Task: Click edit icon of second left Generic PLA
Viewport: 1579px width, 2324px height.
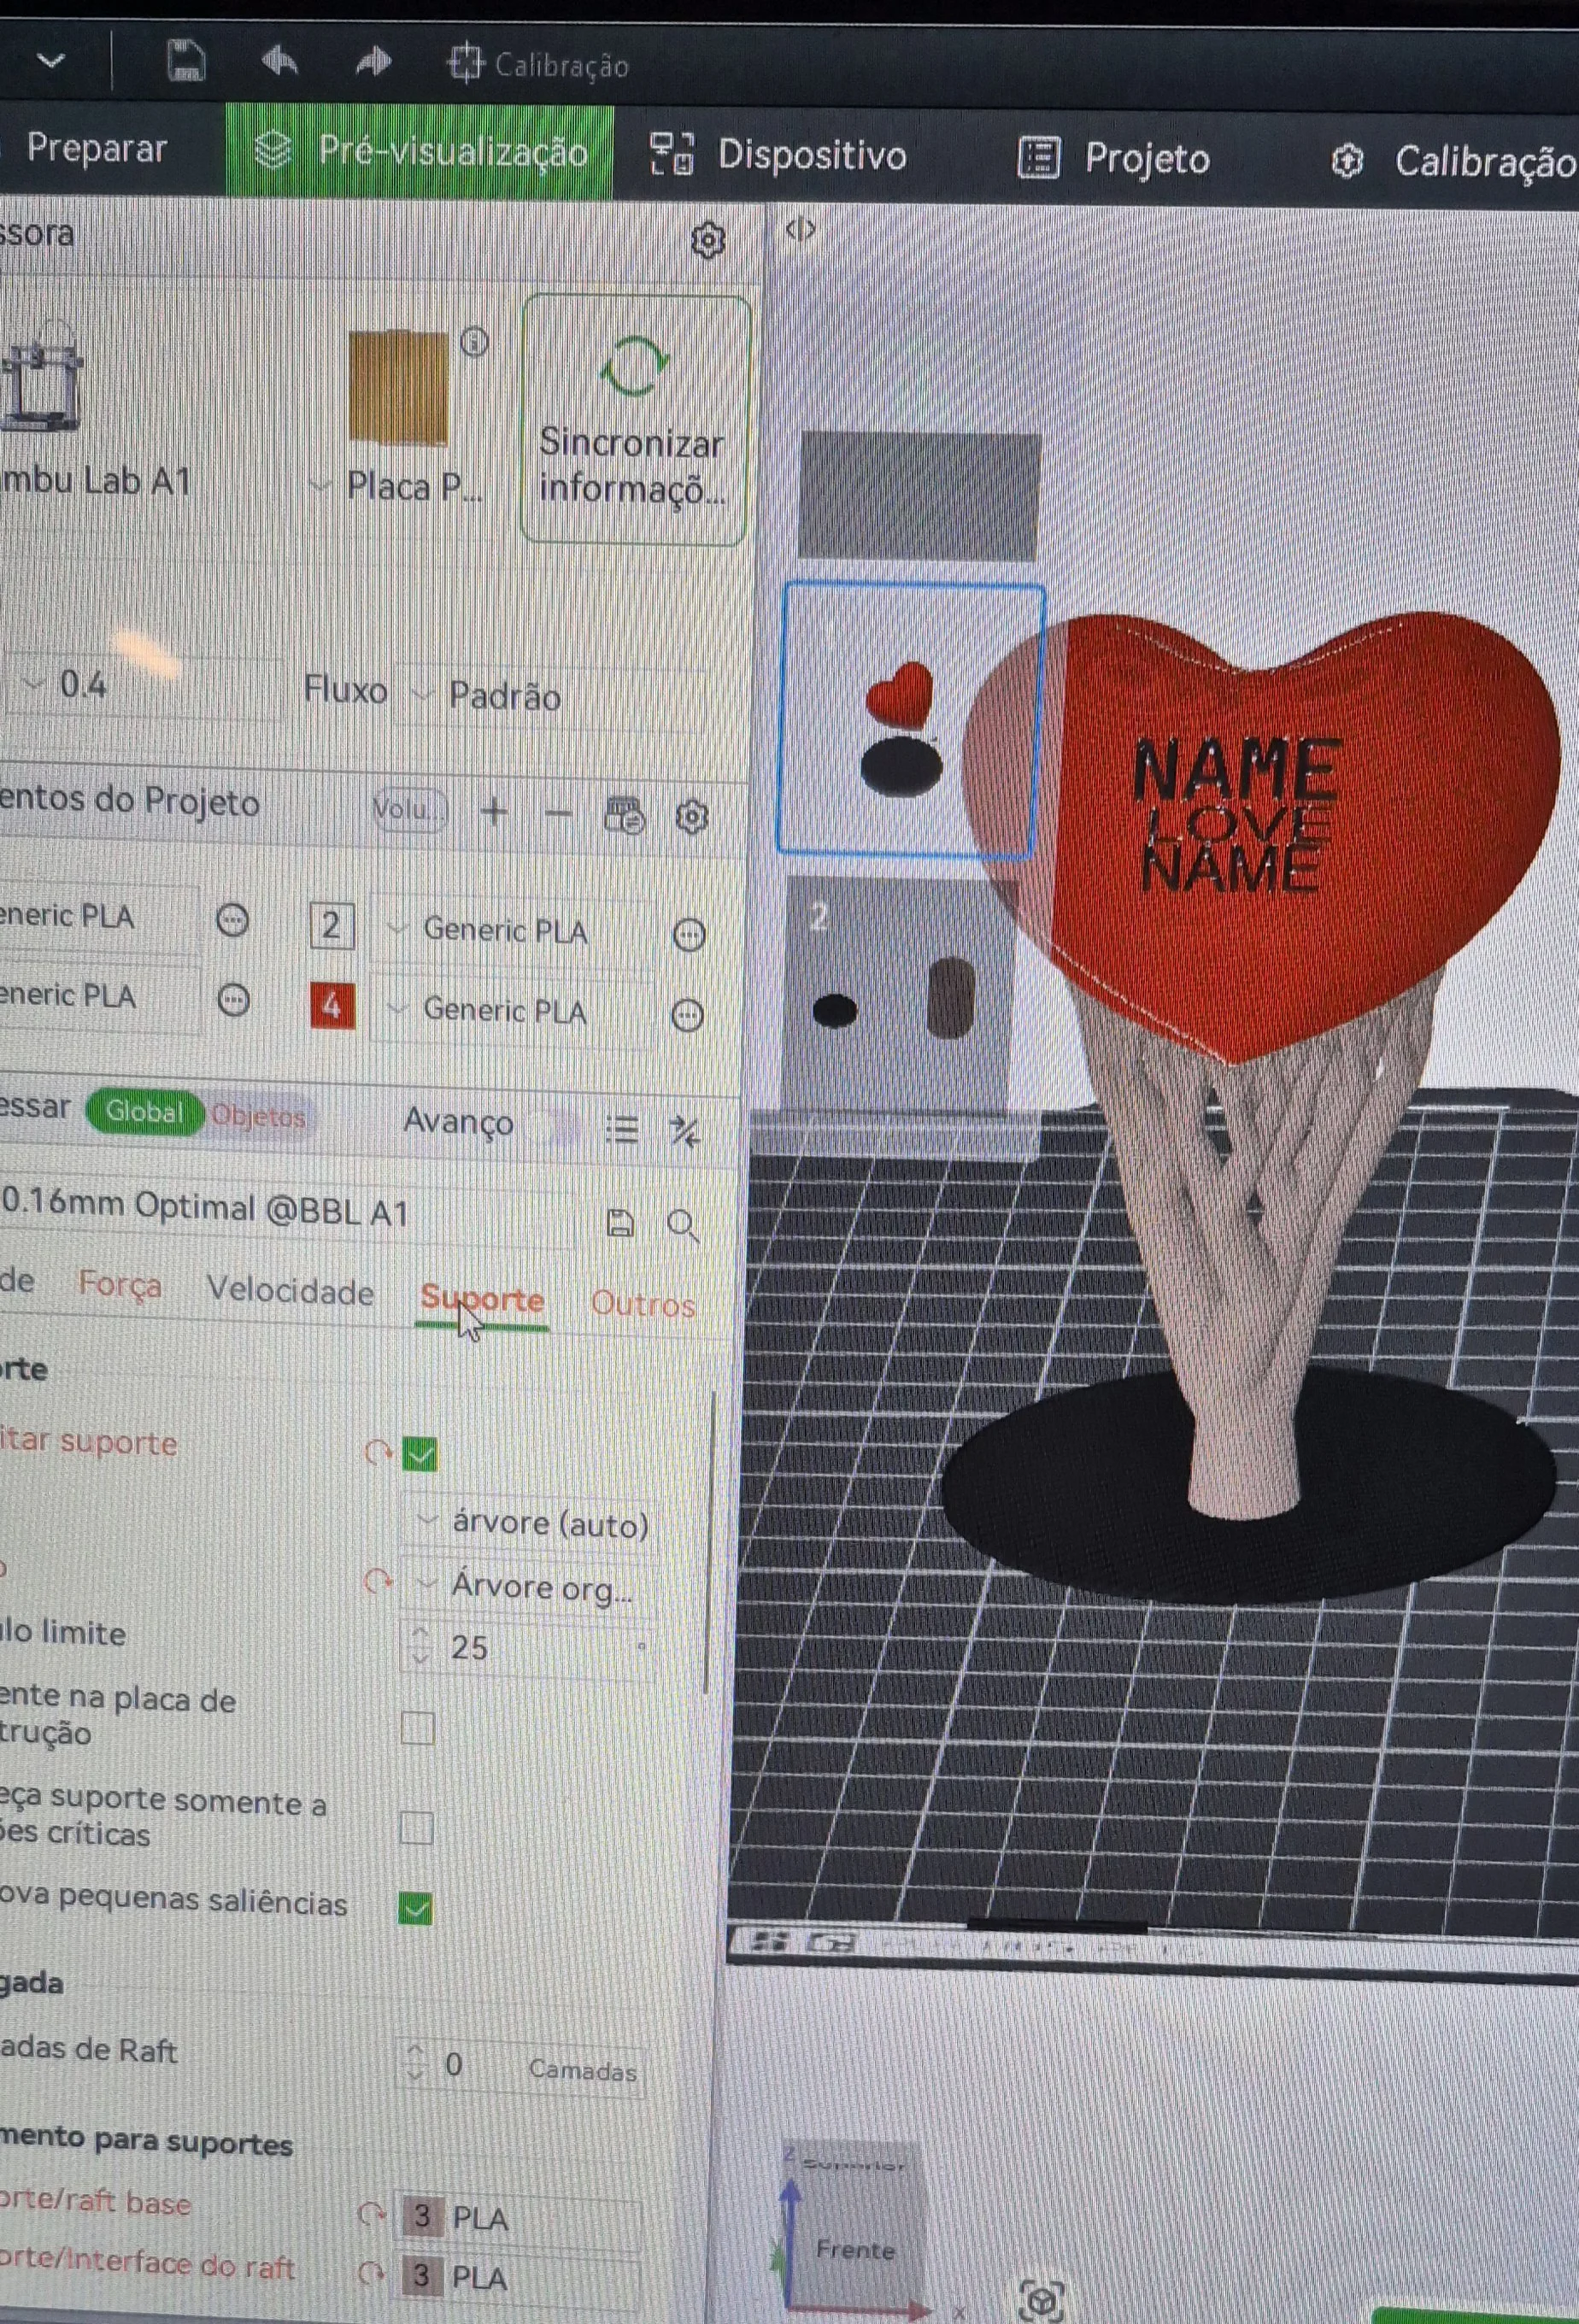Action: click(x=234, y=999)
